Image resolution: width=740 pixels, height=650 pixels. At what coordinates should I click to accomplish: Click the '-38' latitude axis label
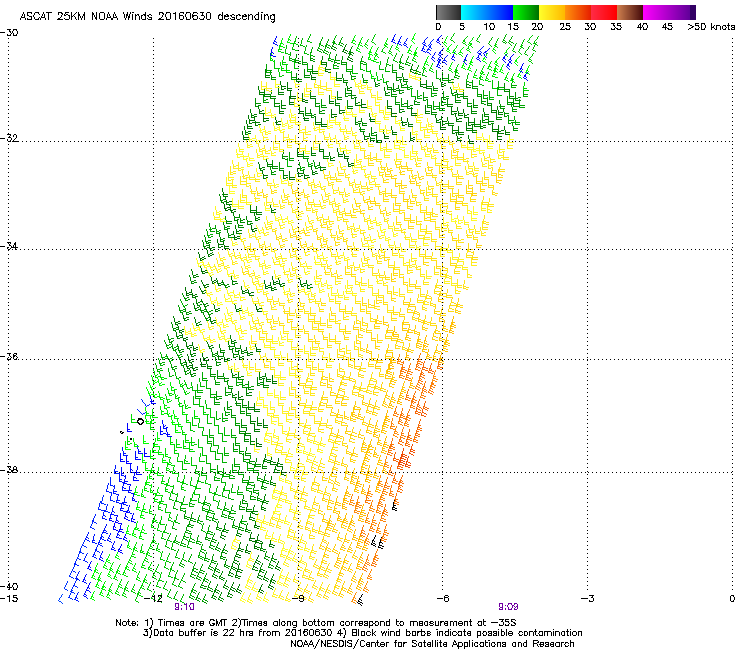(x=9, y=470)
